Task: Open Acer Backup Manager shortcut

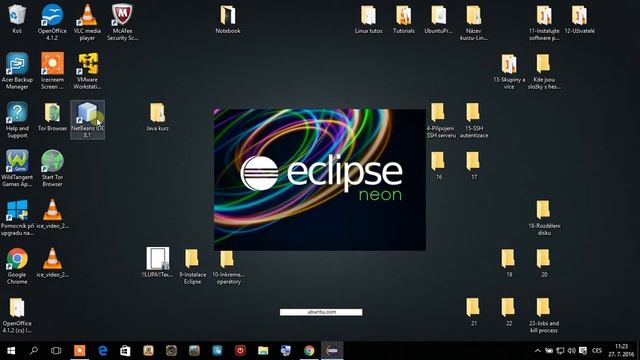Action: pyautogui.click(x=17, y=71)
